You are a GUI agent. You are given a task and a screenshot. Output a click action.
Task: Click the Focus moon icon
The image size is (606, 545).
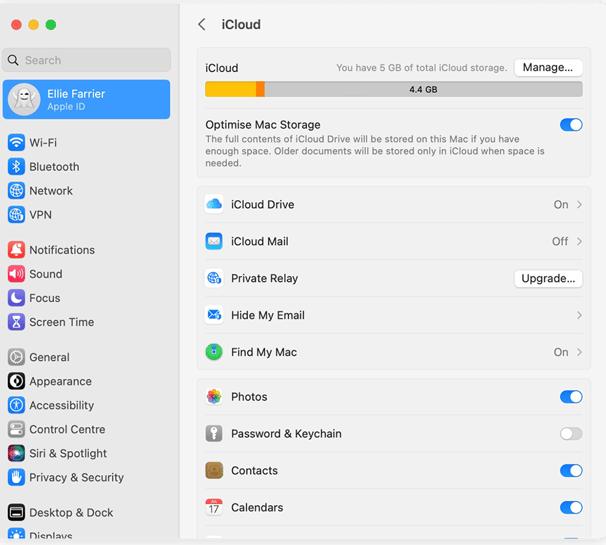16,298
